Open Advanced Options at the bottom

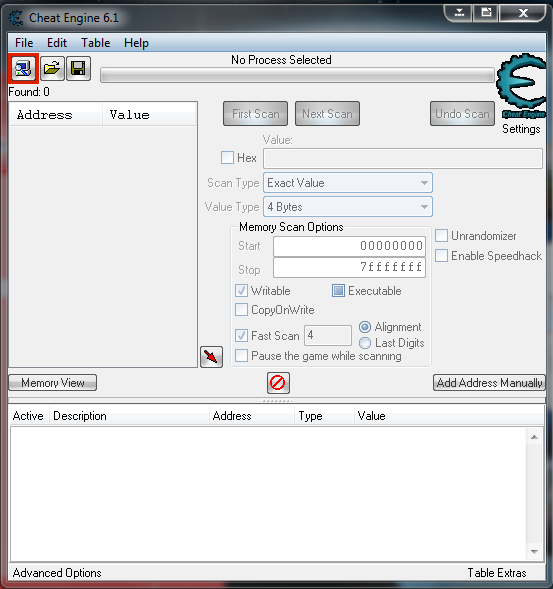57,573
